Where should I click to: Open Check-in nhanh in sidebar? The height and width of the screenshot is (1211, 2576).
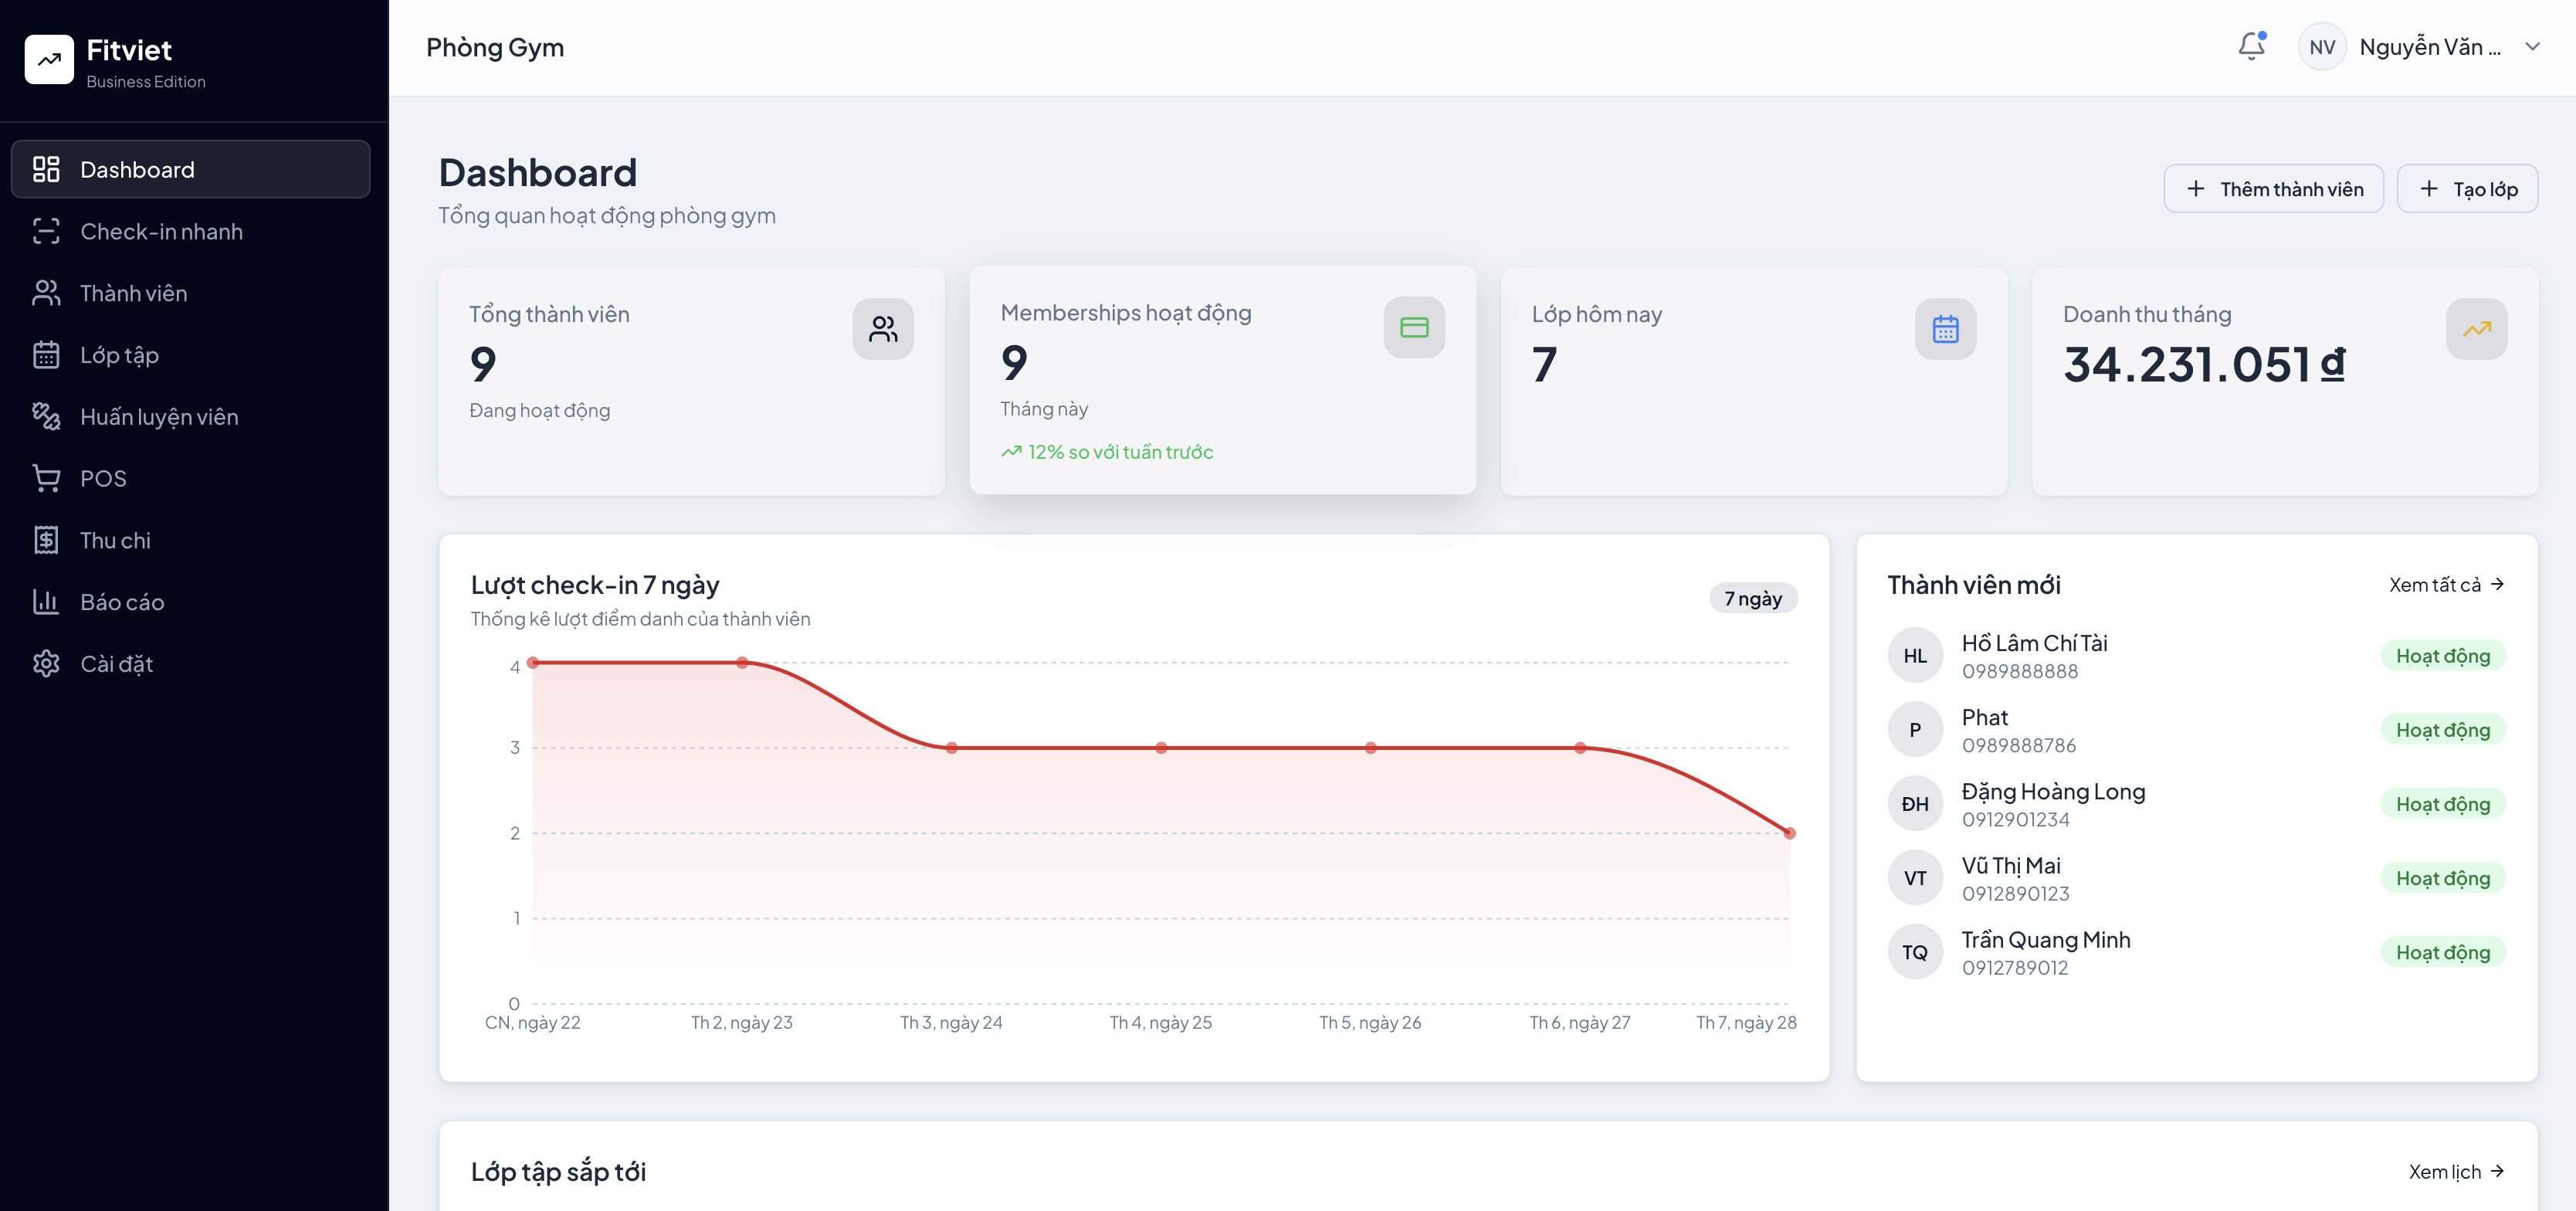tap(161, 231)
